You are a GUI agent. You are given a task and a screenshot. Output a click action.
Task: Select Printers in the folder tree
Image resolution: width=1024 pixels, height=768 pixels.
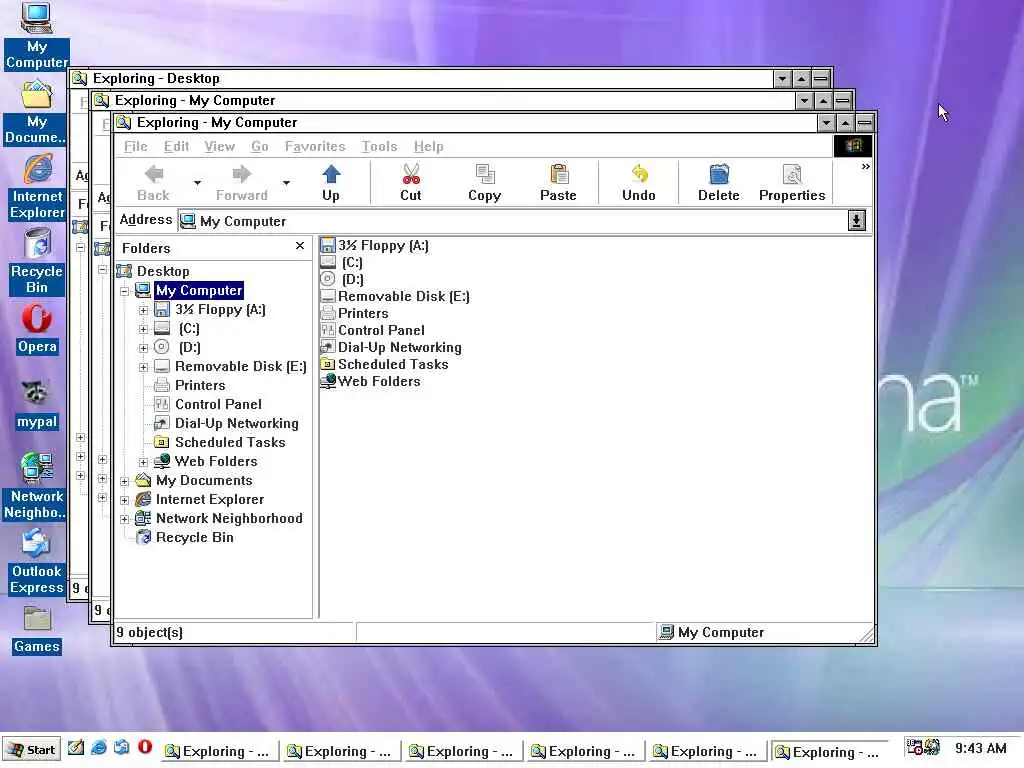tap(200, 385)
